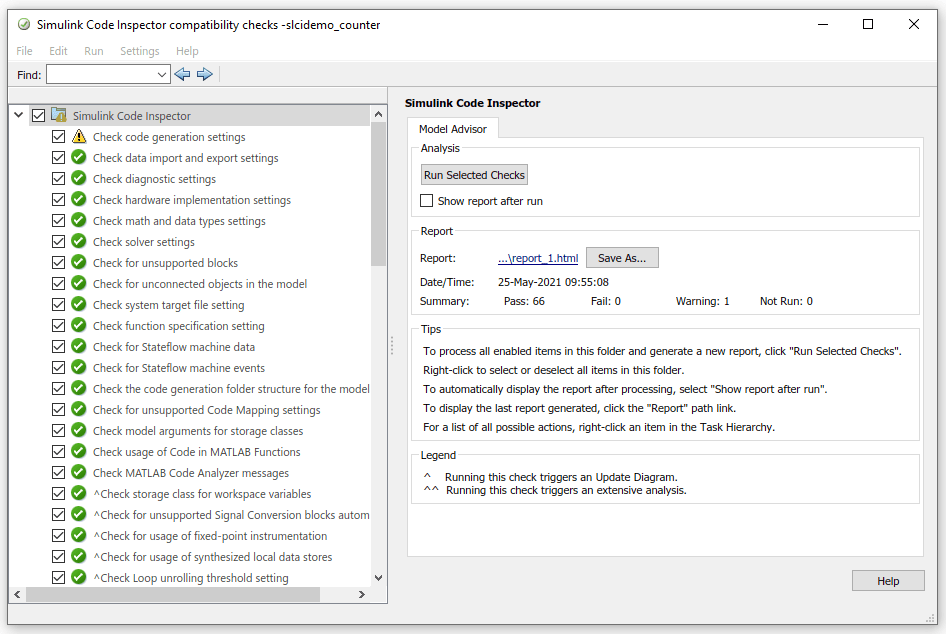Screen dimensions: 946x634
Task: Click the folder icon beside Simulink Code Inspector
Action: pyautogui.click(x=57, y=115)
